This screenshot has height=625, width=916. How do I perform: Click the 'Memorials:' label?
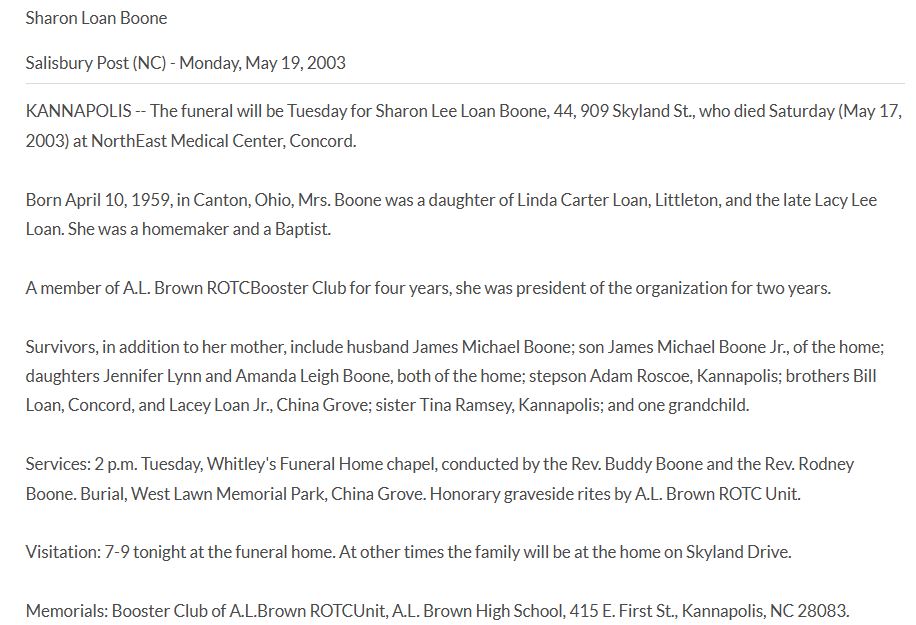click(67, 611)
